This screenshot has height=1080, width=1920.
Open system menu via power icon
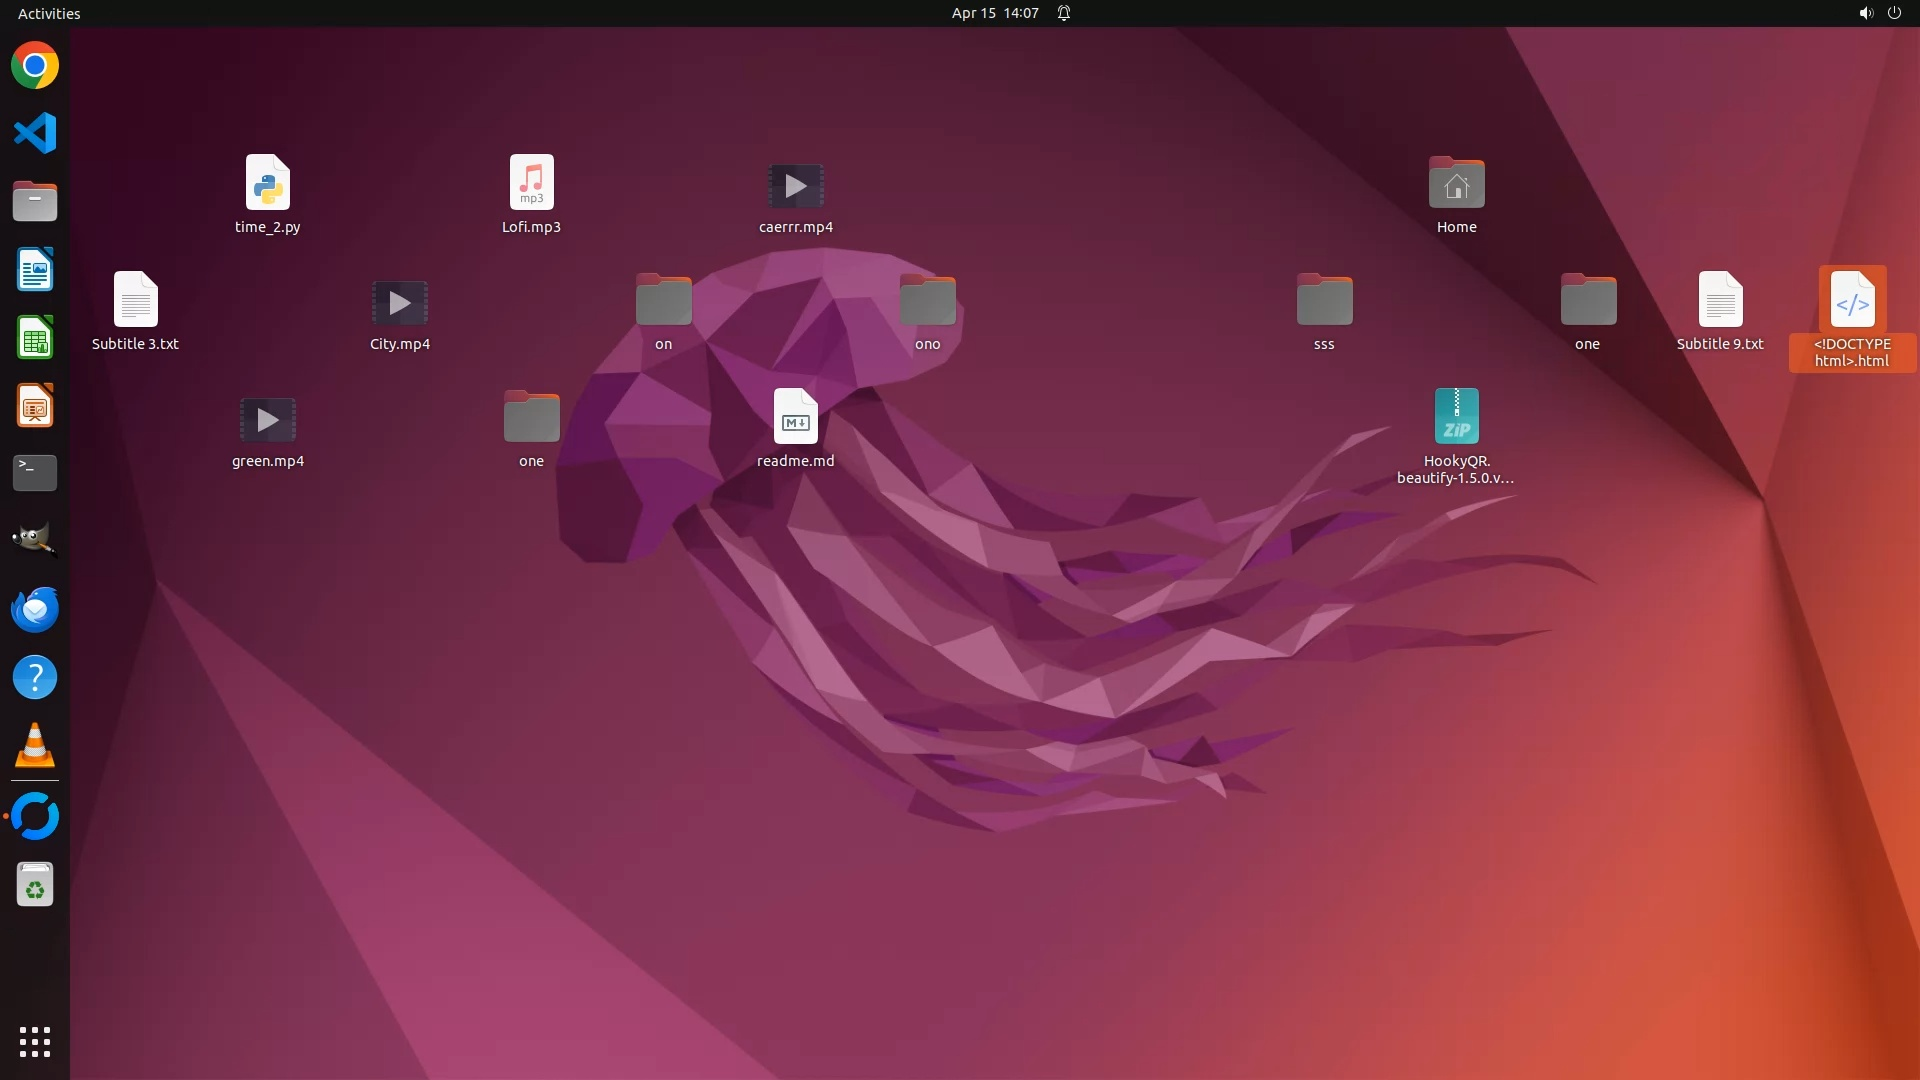pyautogui.click(x=1894, y=13)
